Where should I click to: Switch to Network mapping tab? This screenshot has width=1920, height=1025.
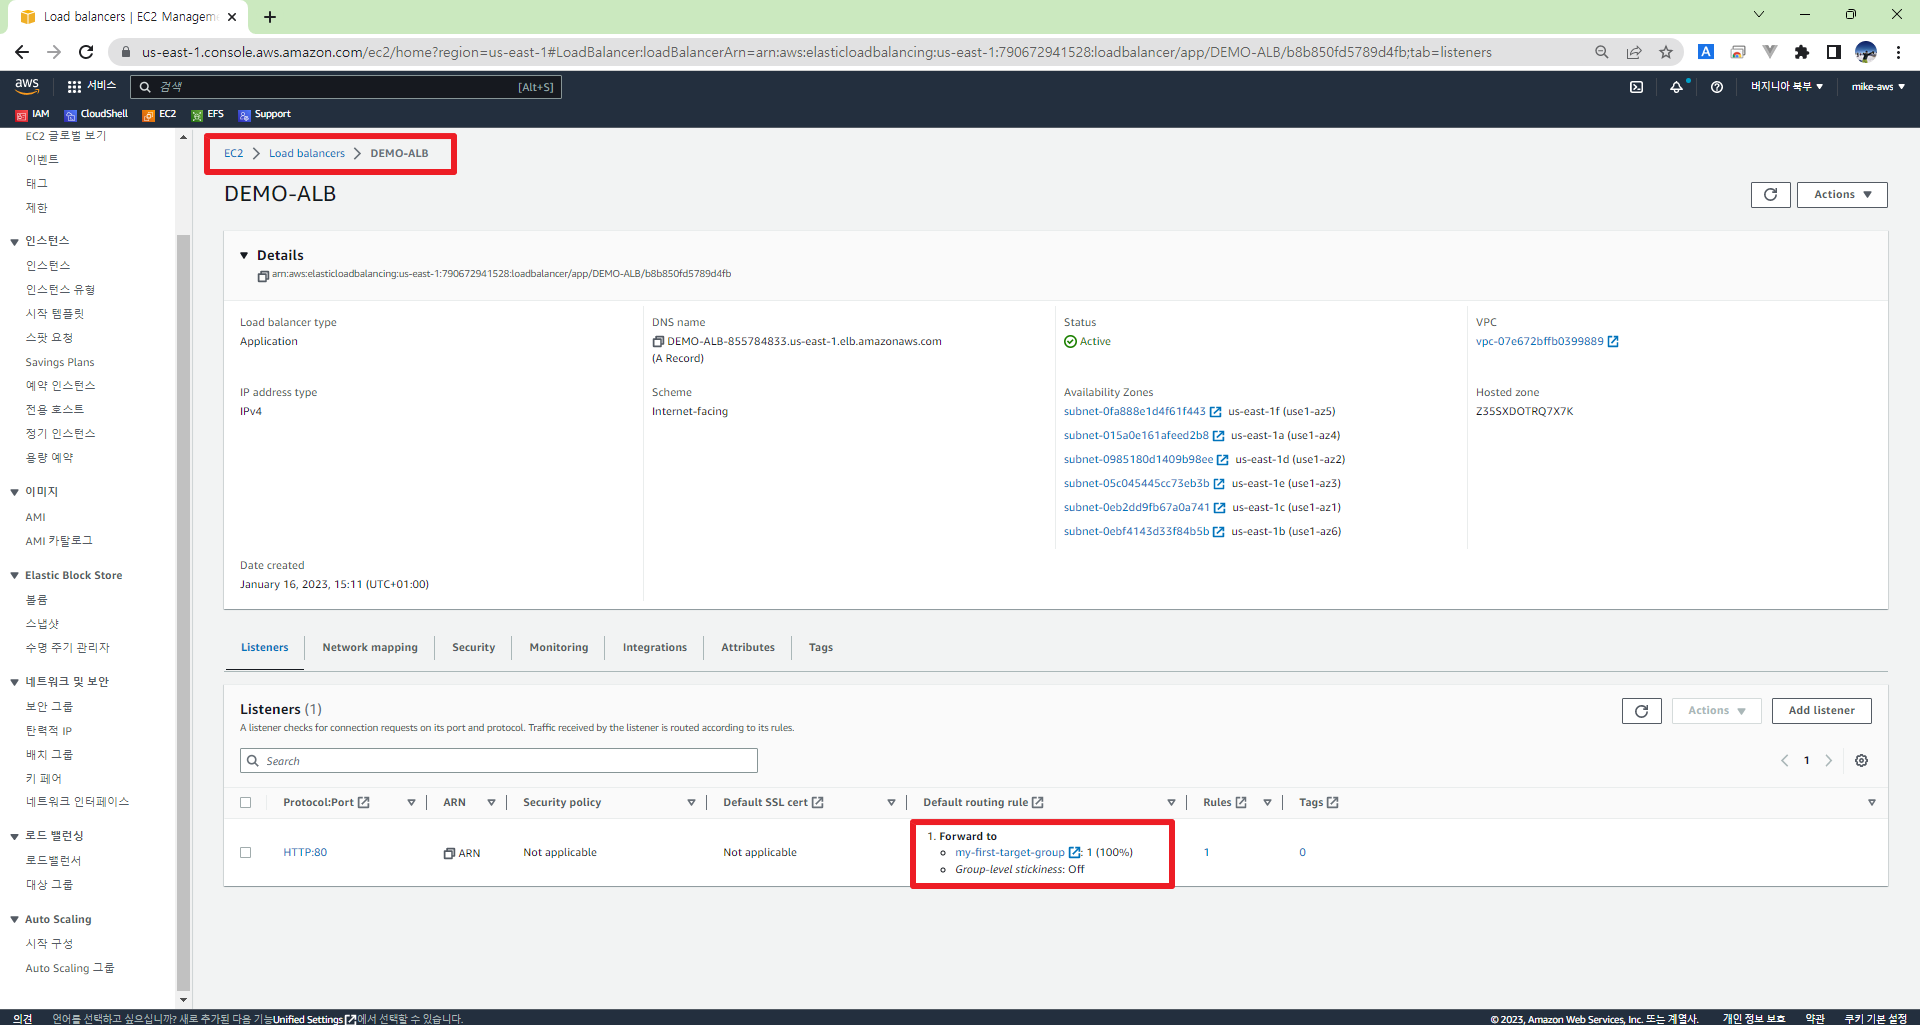pyautogui.click(x=370, y=648)
